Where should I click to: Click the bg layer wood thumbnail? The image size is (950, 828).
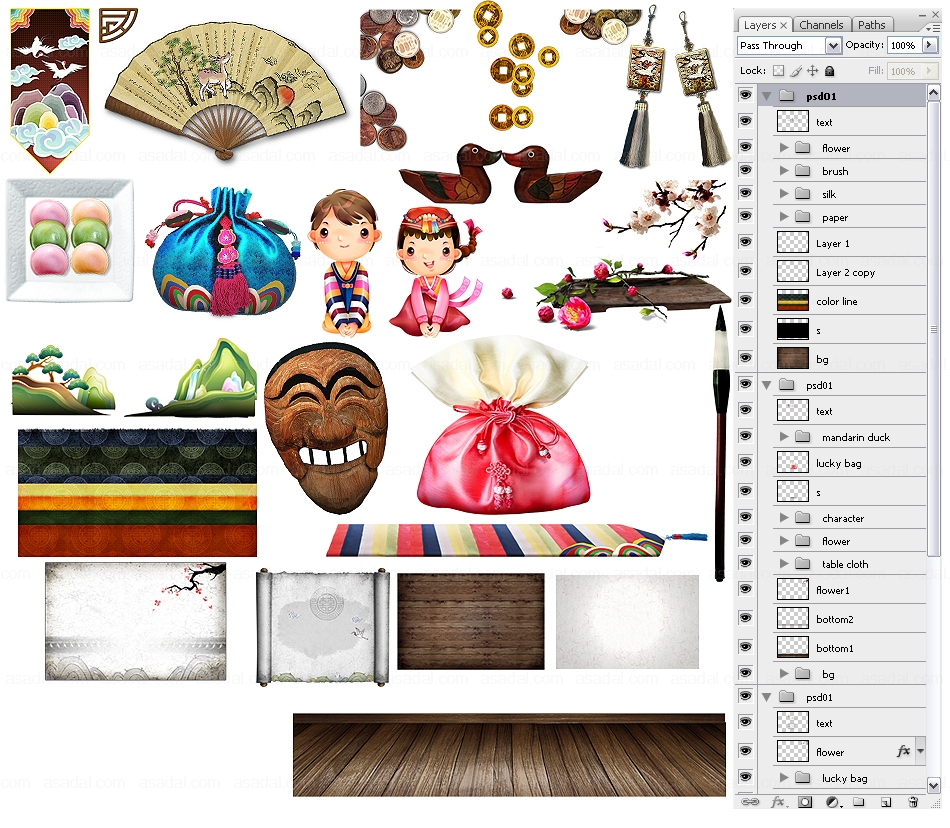pyautogui.click(x=792, y=358)
